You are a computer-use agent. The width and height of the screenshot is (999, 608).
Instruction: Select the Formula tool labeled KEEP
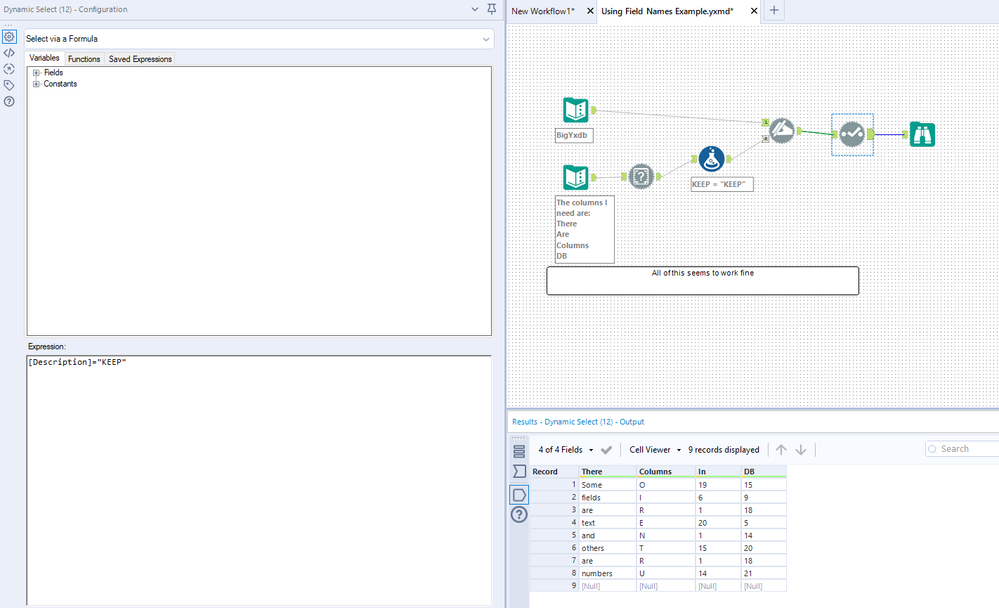pyautogui.click(x=711, y=159)
